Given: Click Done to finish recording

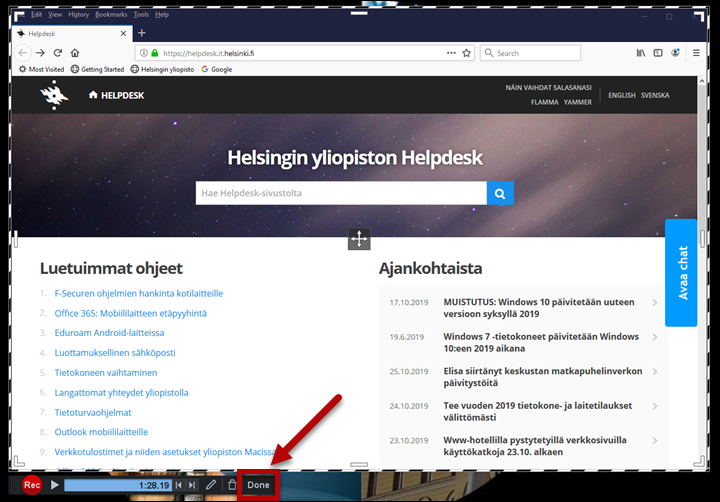Looking at the screenshot, I should pyautogui.click(x=258, y=485).
